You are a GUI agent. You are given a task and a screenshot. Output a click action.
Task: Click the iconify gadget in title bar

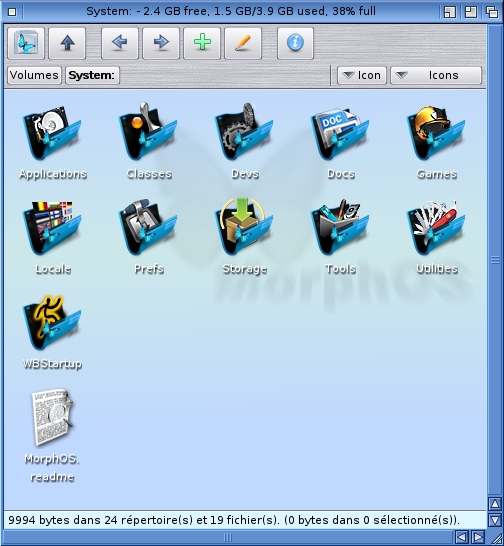(450, 12)
